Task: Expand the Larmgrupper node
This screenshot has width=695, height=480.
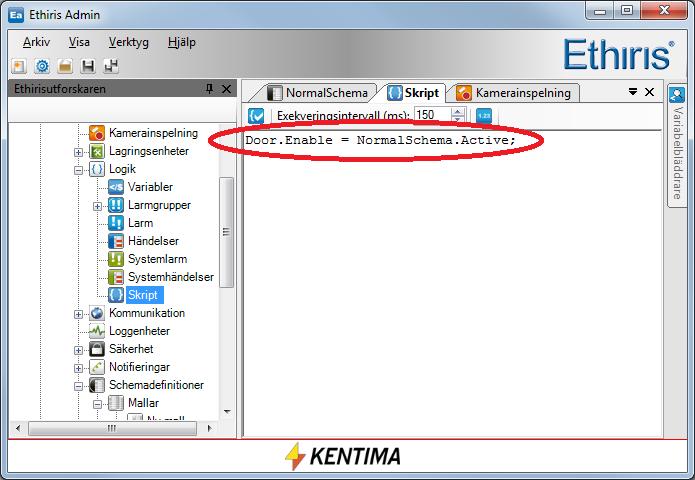Action: coord(98,206)
